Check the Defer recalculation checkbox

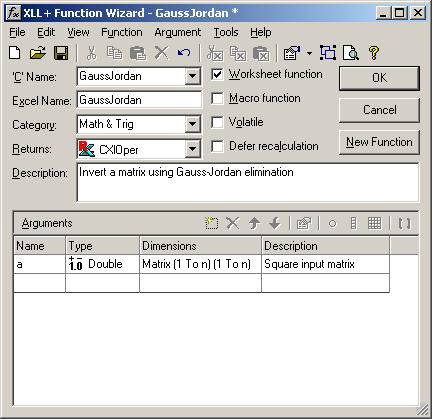point(217,146)
